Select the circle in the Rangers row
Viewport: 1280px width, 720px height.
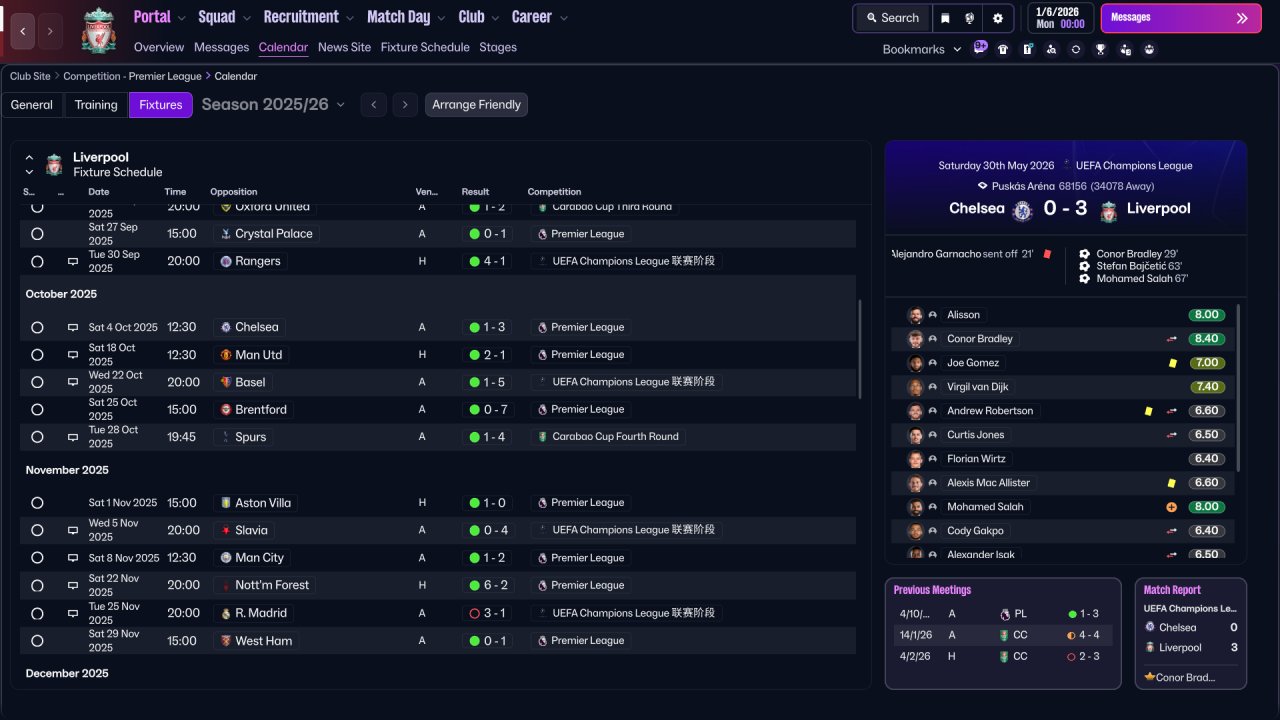tap(37, 262)
